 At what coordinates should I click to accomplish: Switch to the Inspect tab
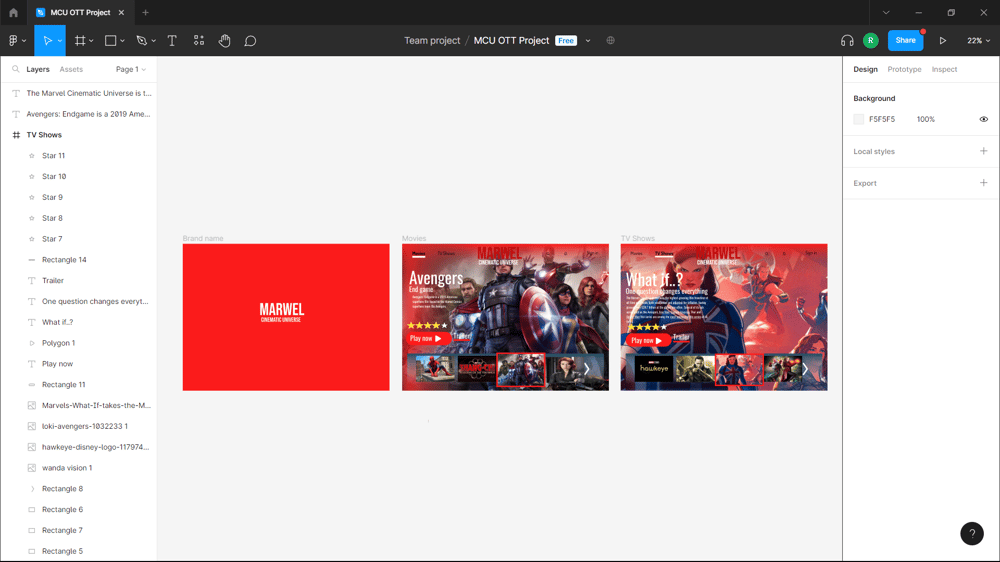[x=944, y=69]
